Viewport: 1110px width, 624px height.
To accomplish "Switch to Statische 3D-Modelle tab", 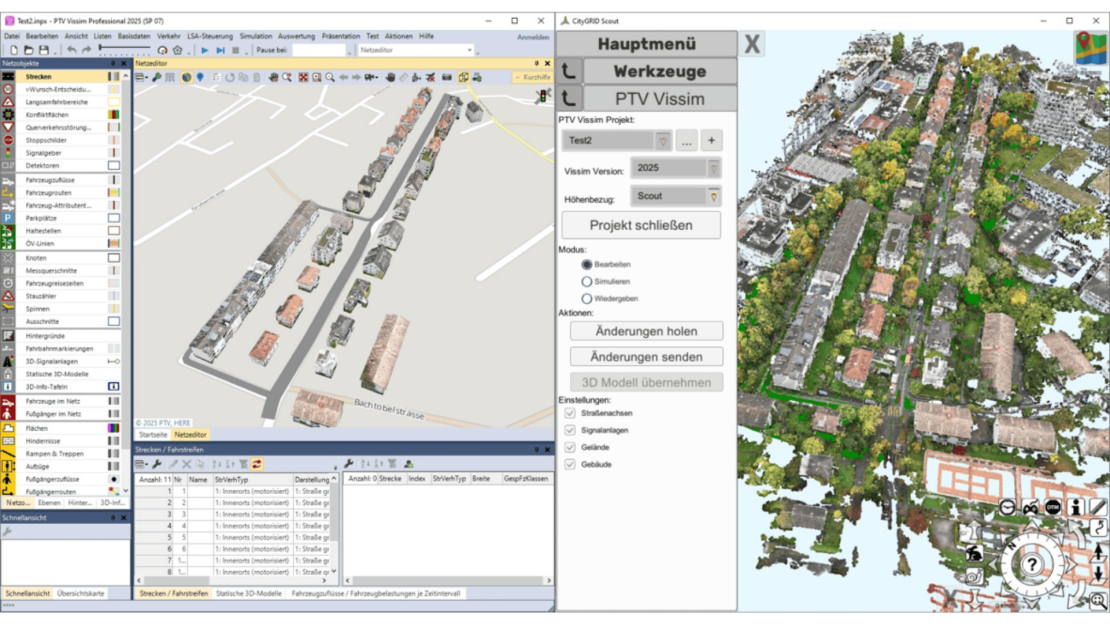I will (x=248, y=594).
